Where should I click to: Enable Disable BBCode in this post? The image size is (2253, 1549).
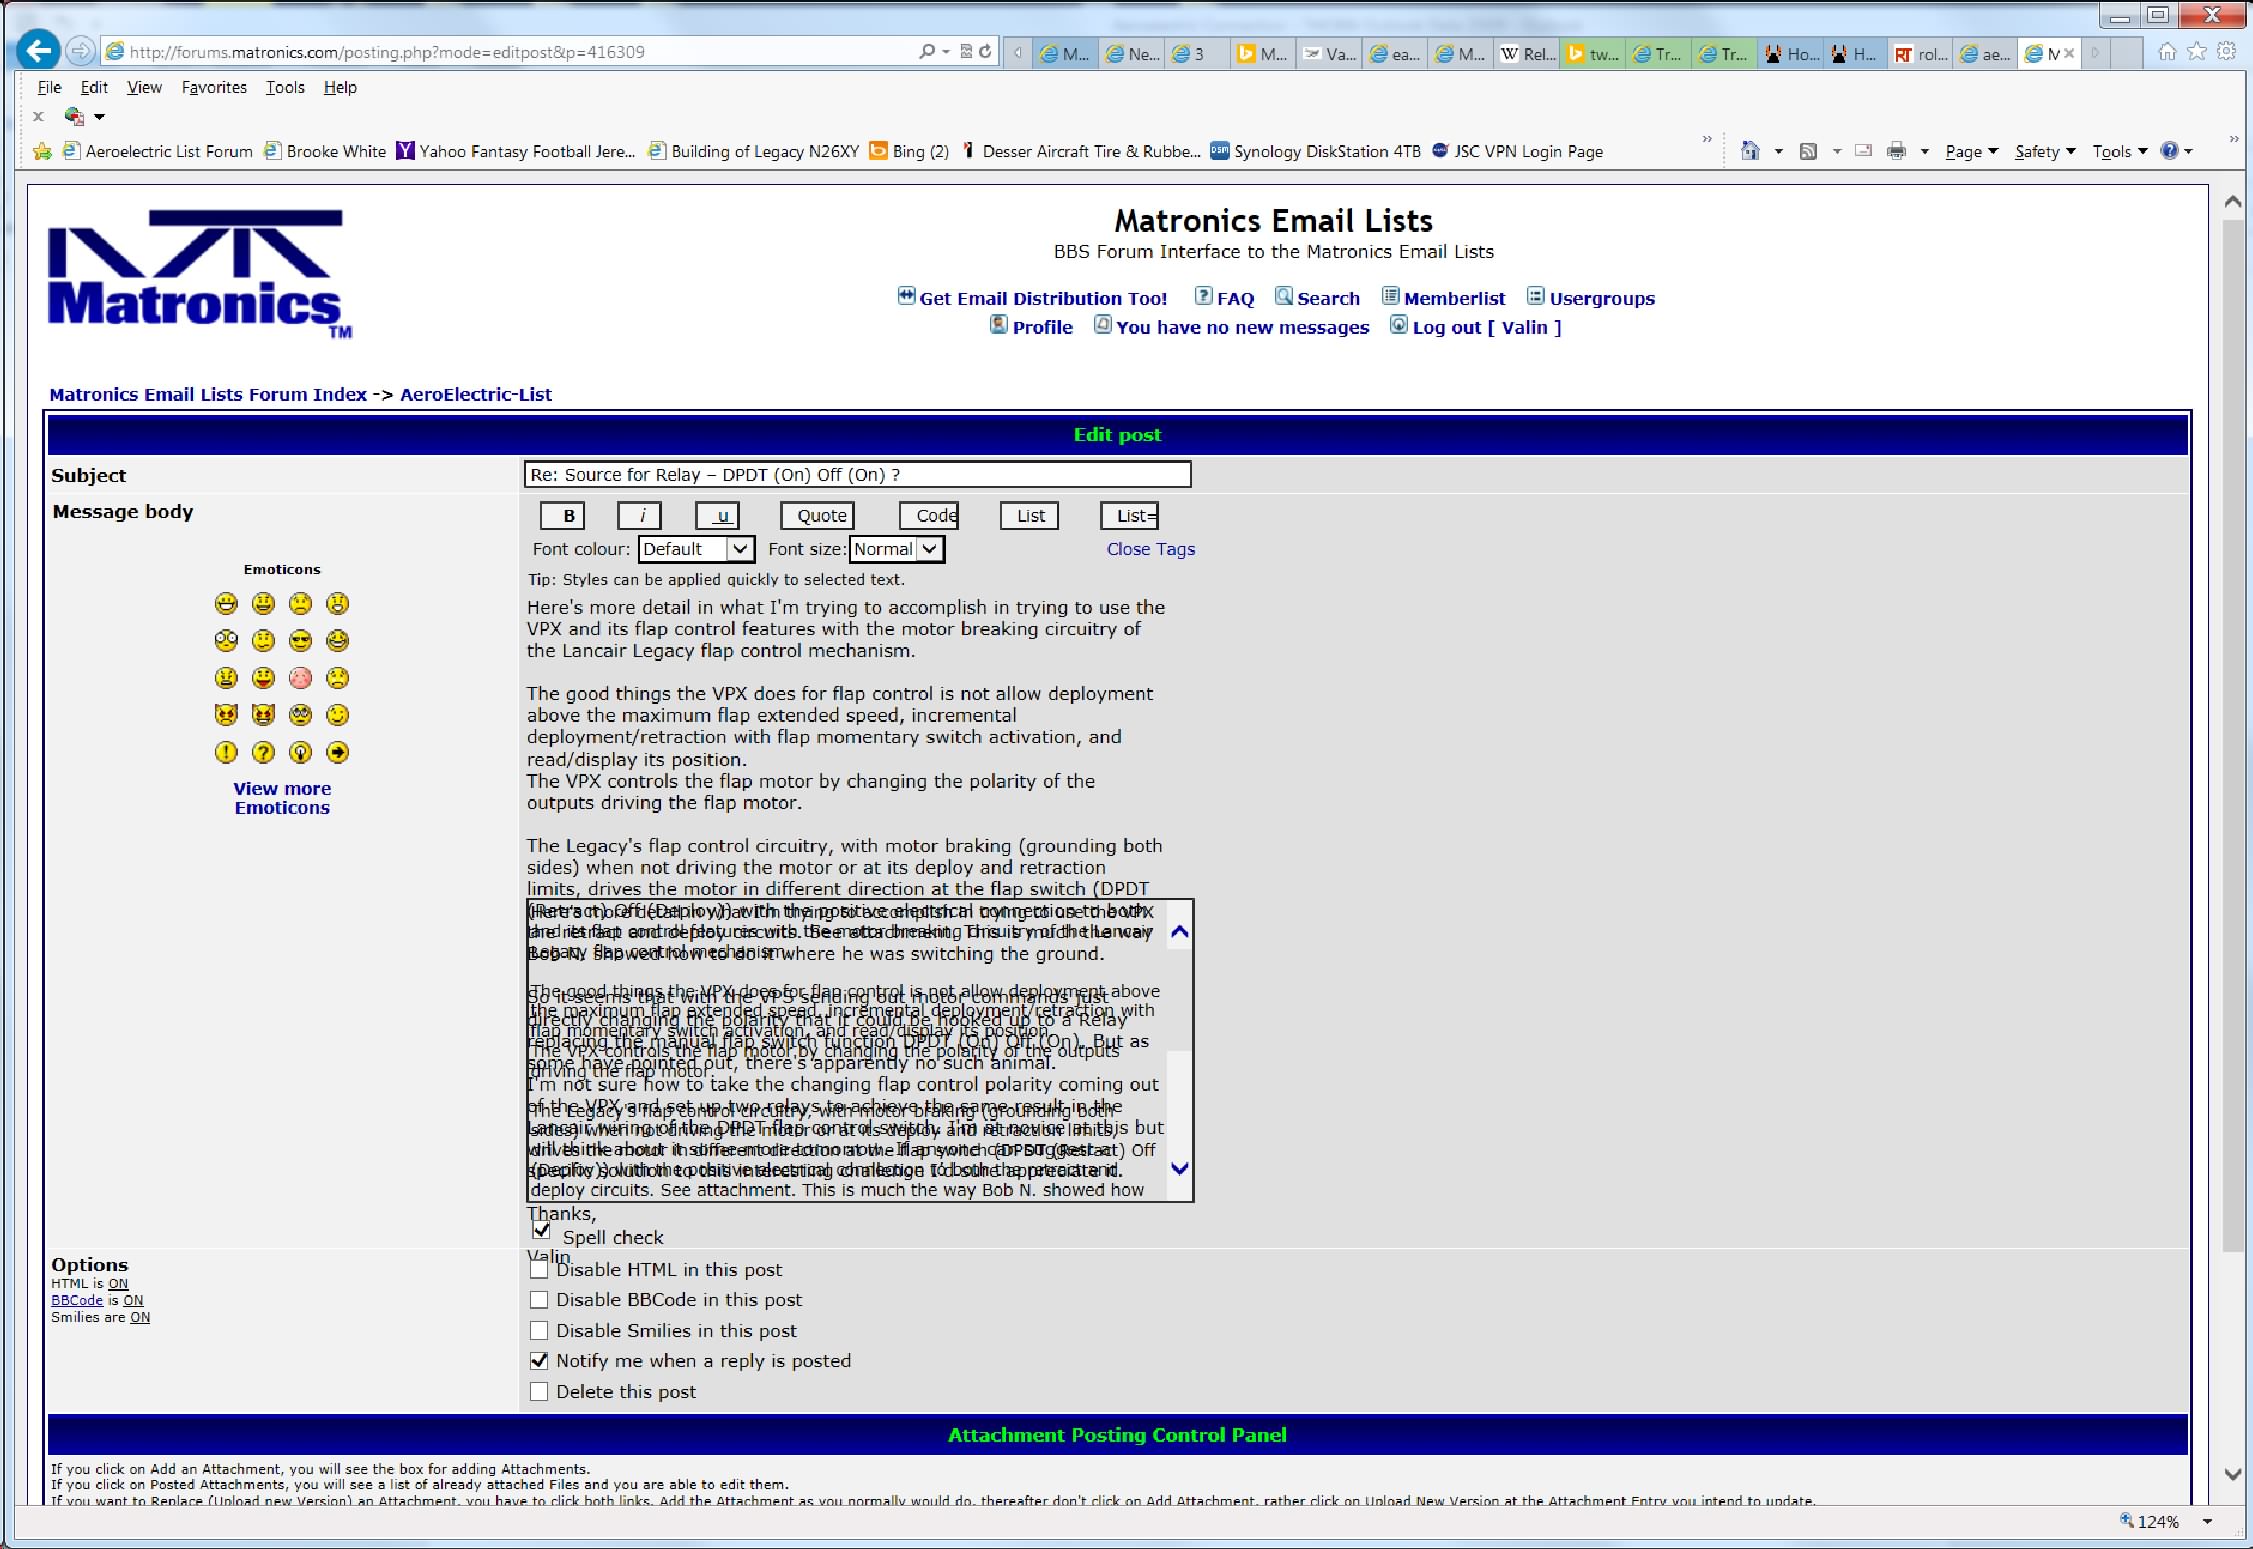(539, 1299)
